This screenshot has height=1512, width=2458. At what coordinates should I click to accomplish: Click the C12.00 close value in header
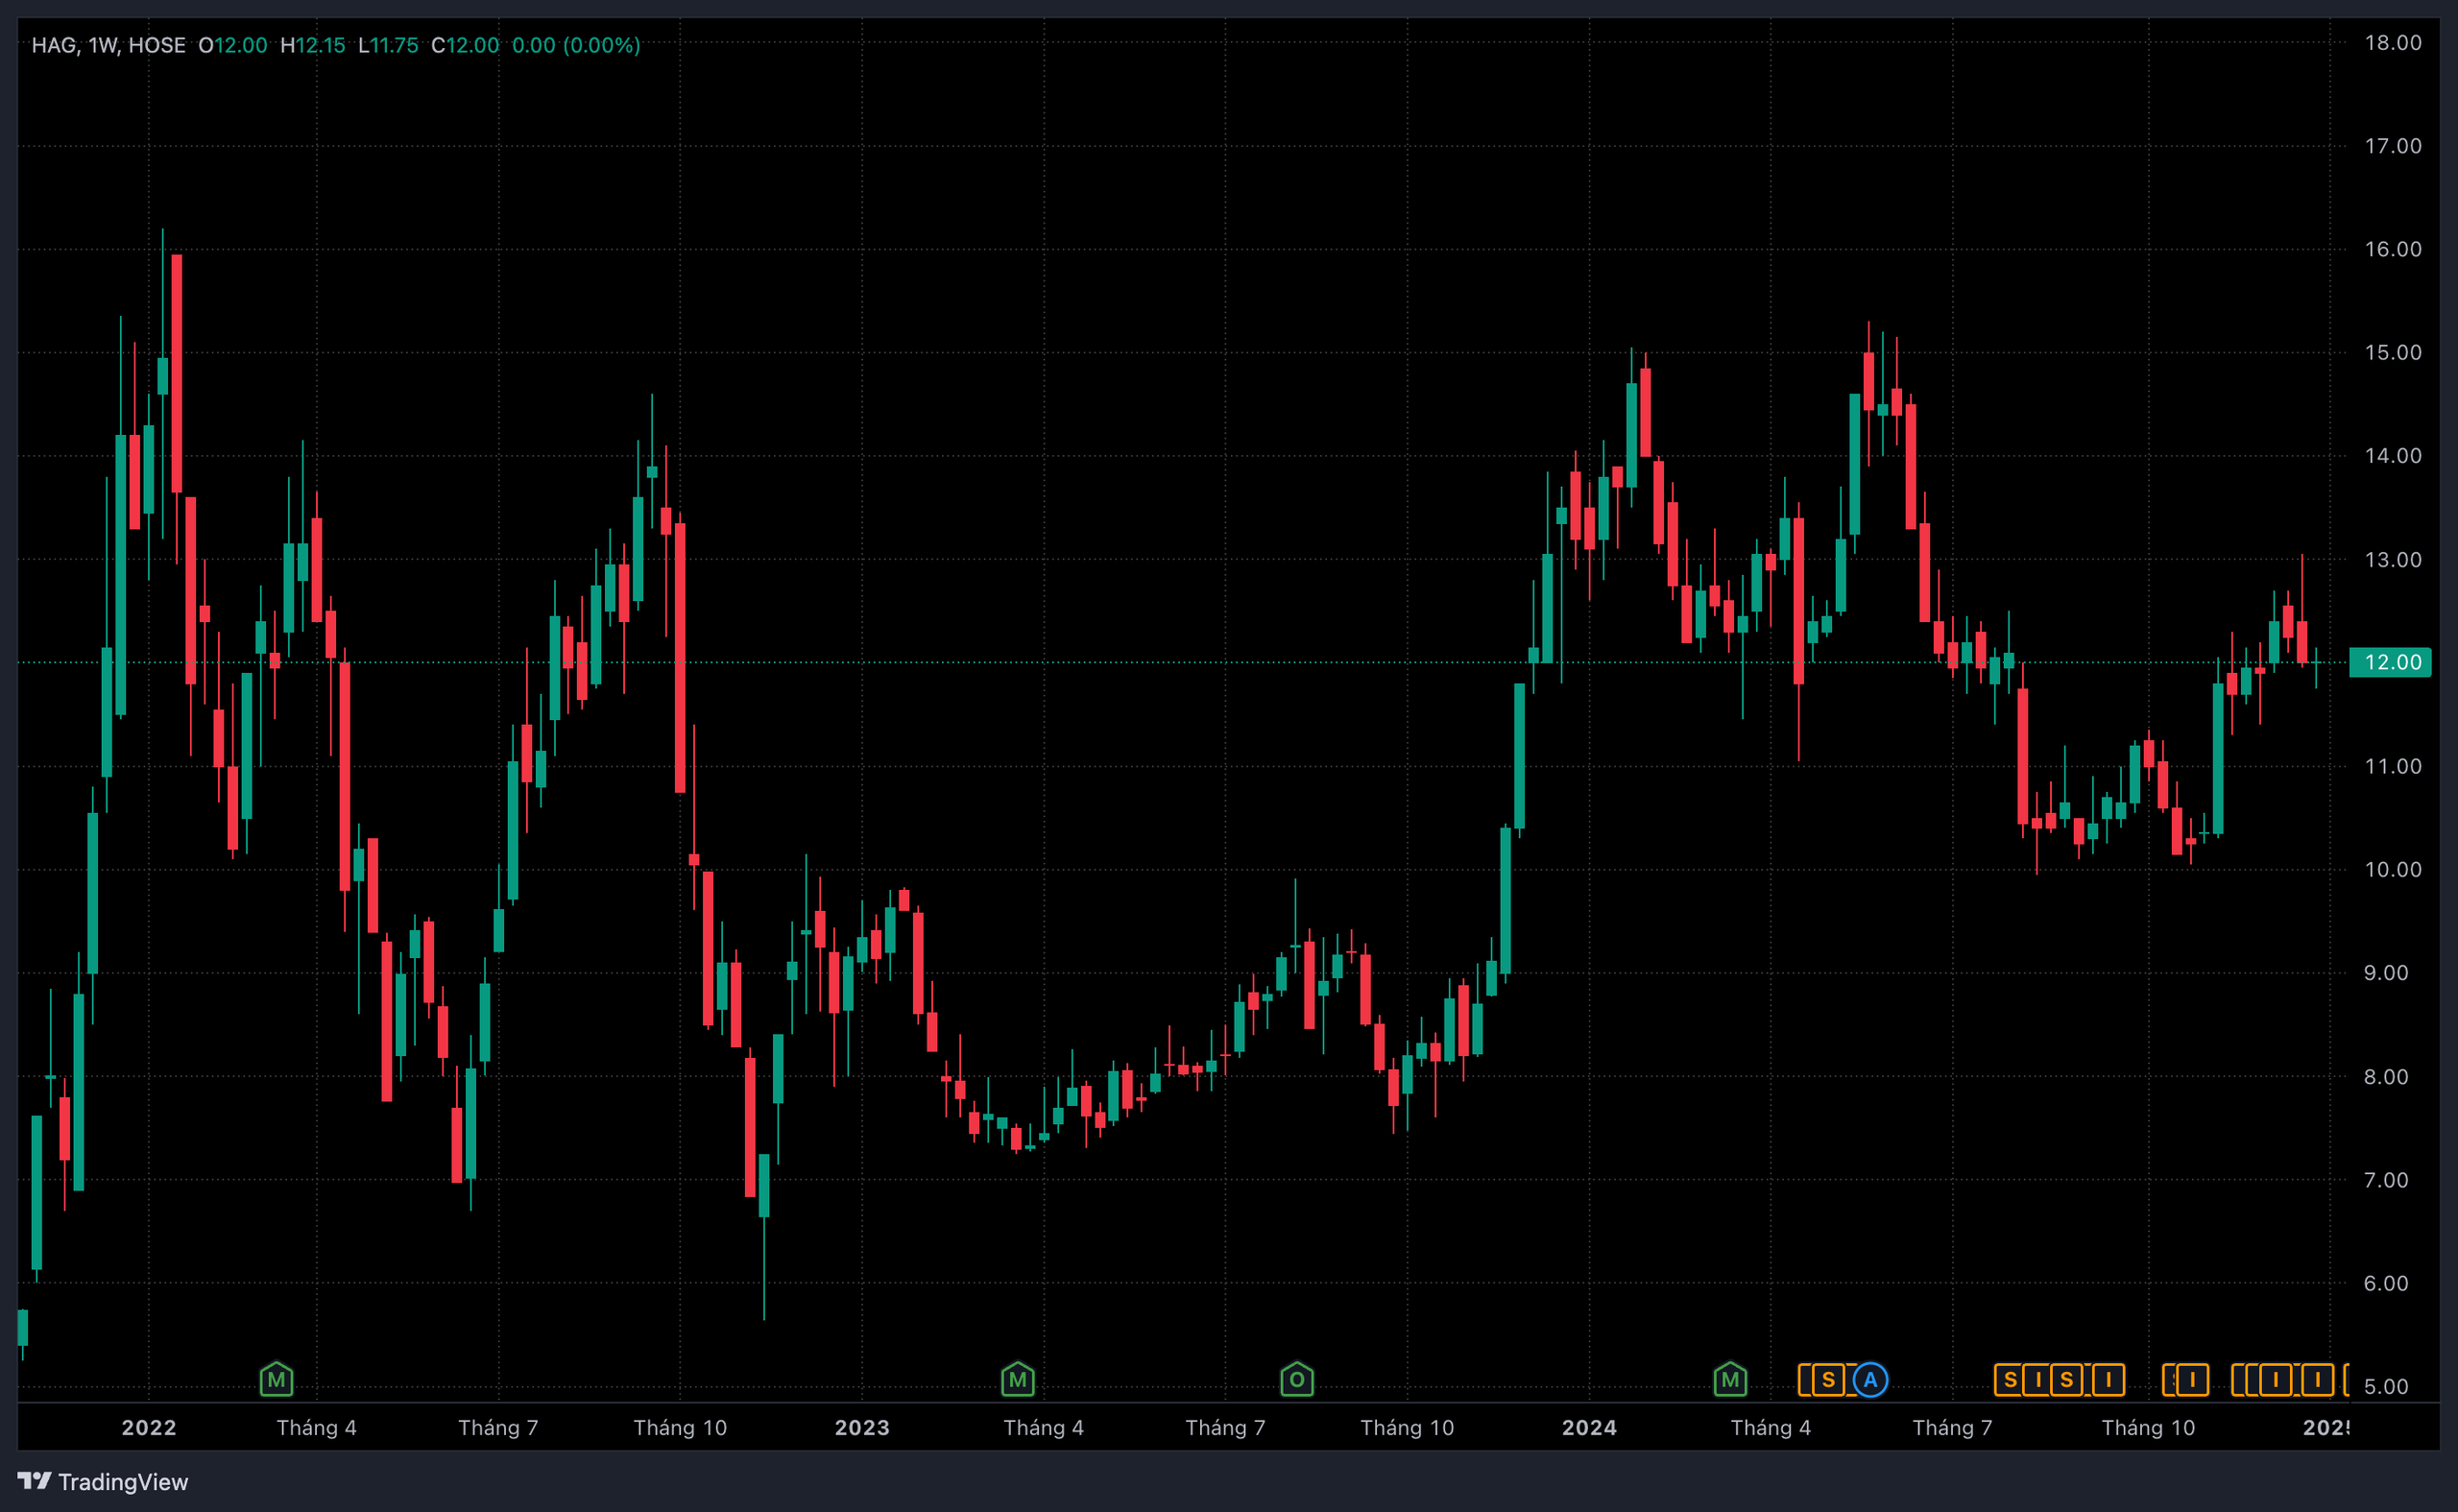(465, 45)
